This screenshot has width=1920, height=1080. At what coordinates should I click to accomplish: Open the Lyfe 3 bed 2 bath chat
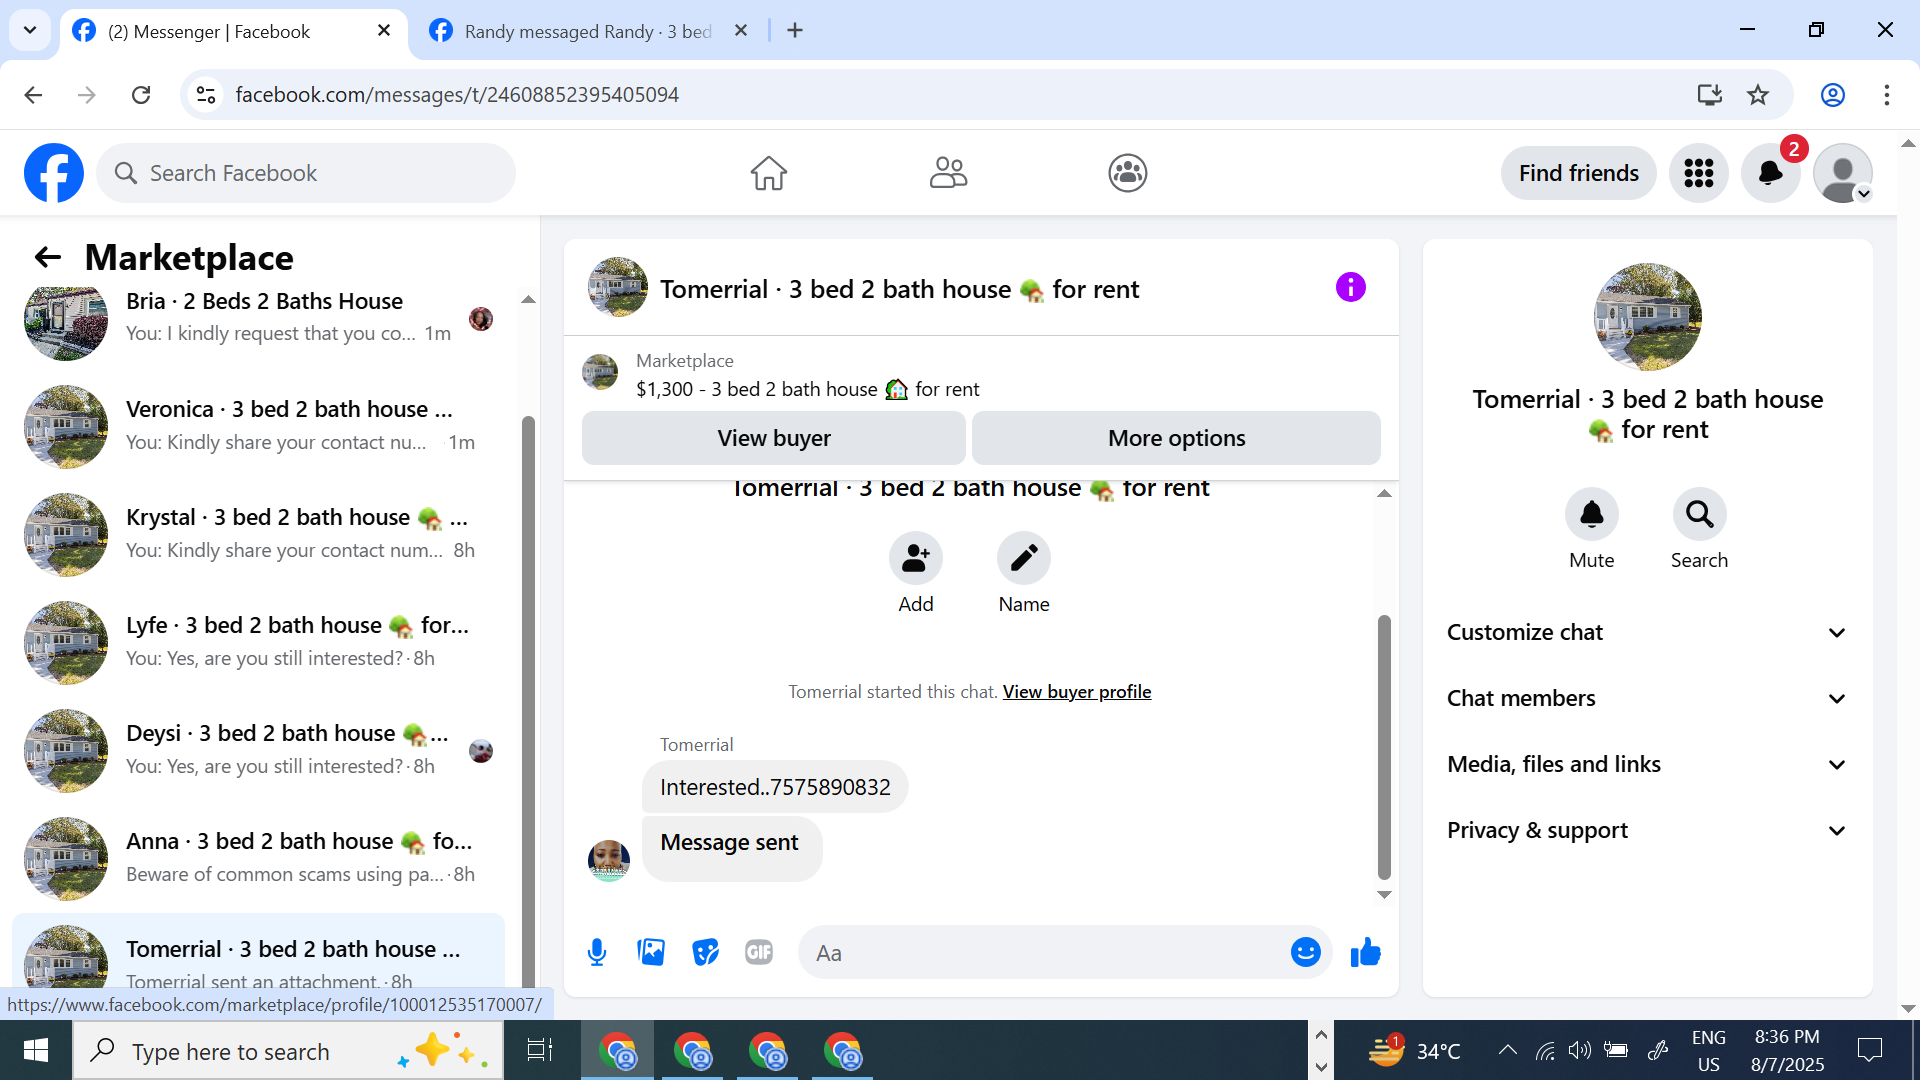[x=258, y=642]
